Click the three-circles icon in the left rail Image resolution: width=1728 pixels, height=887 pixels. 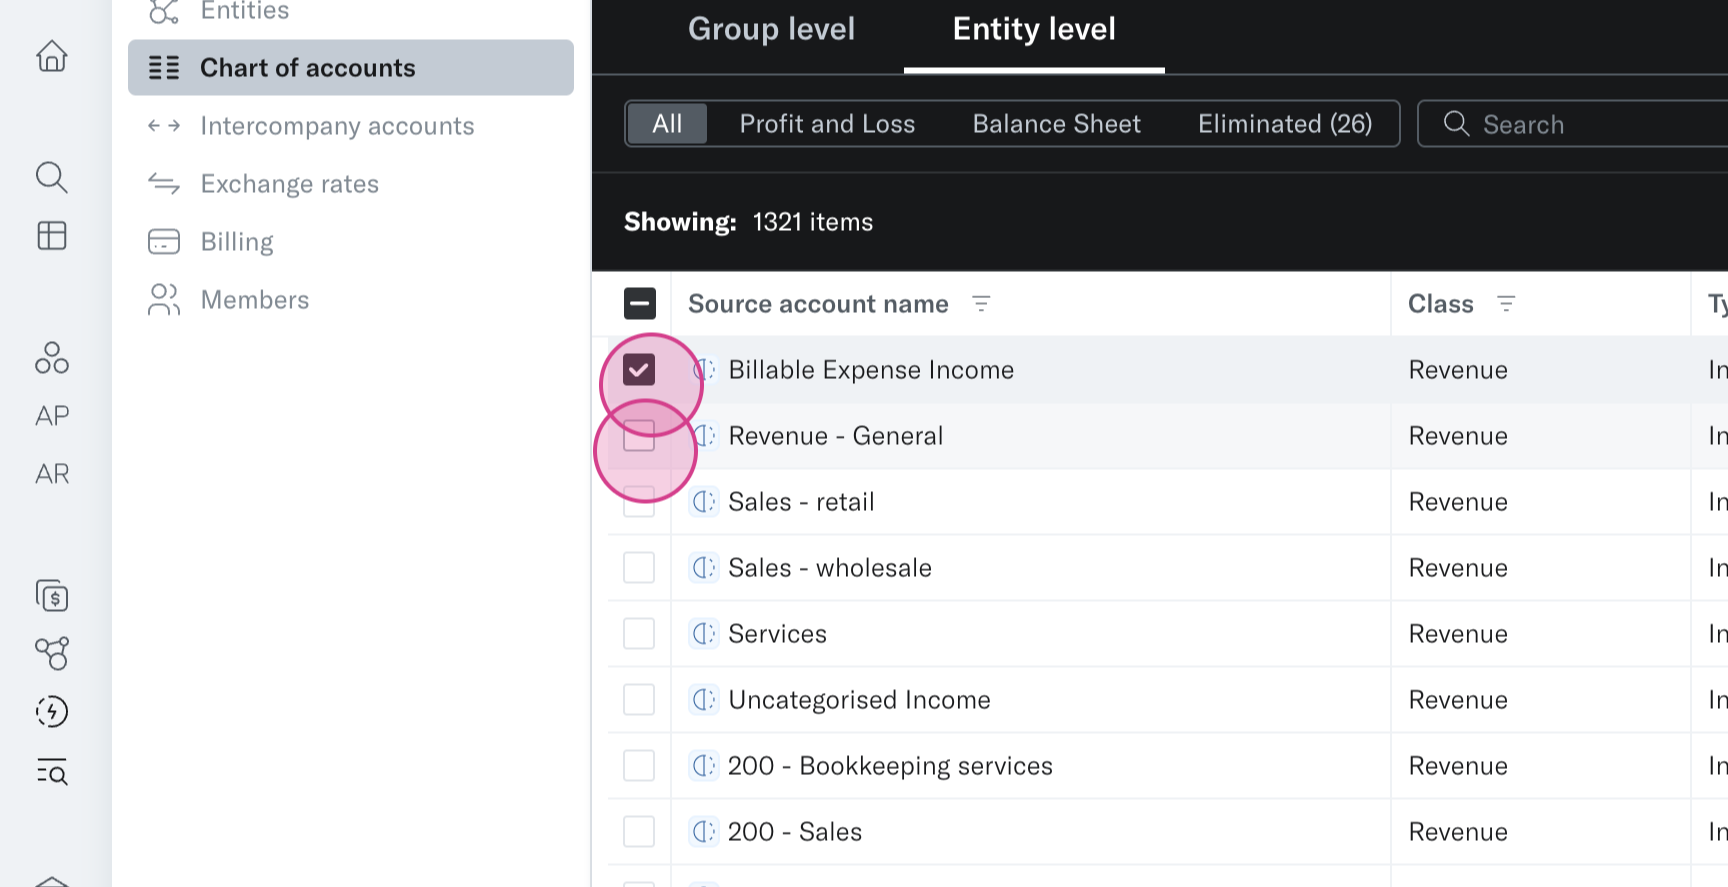[52, 358]
